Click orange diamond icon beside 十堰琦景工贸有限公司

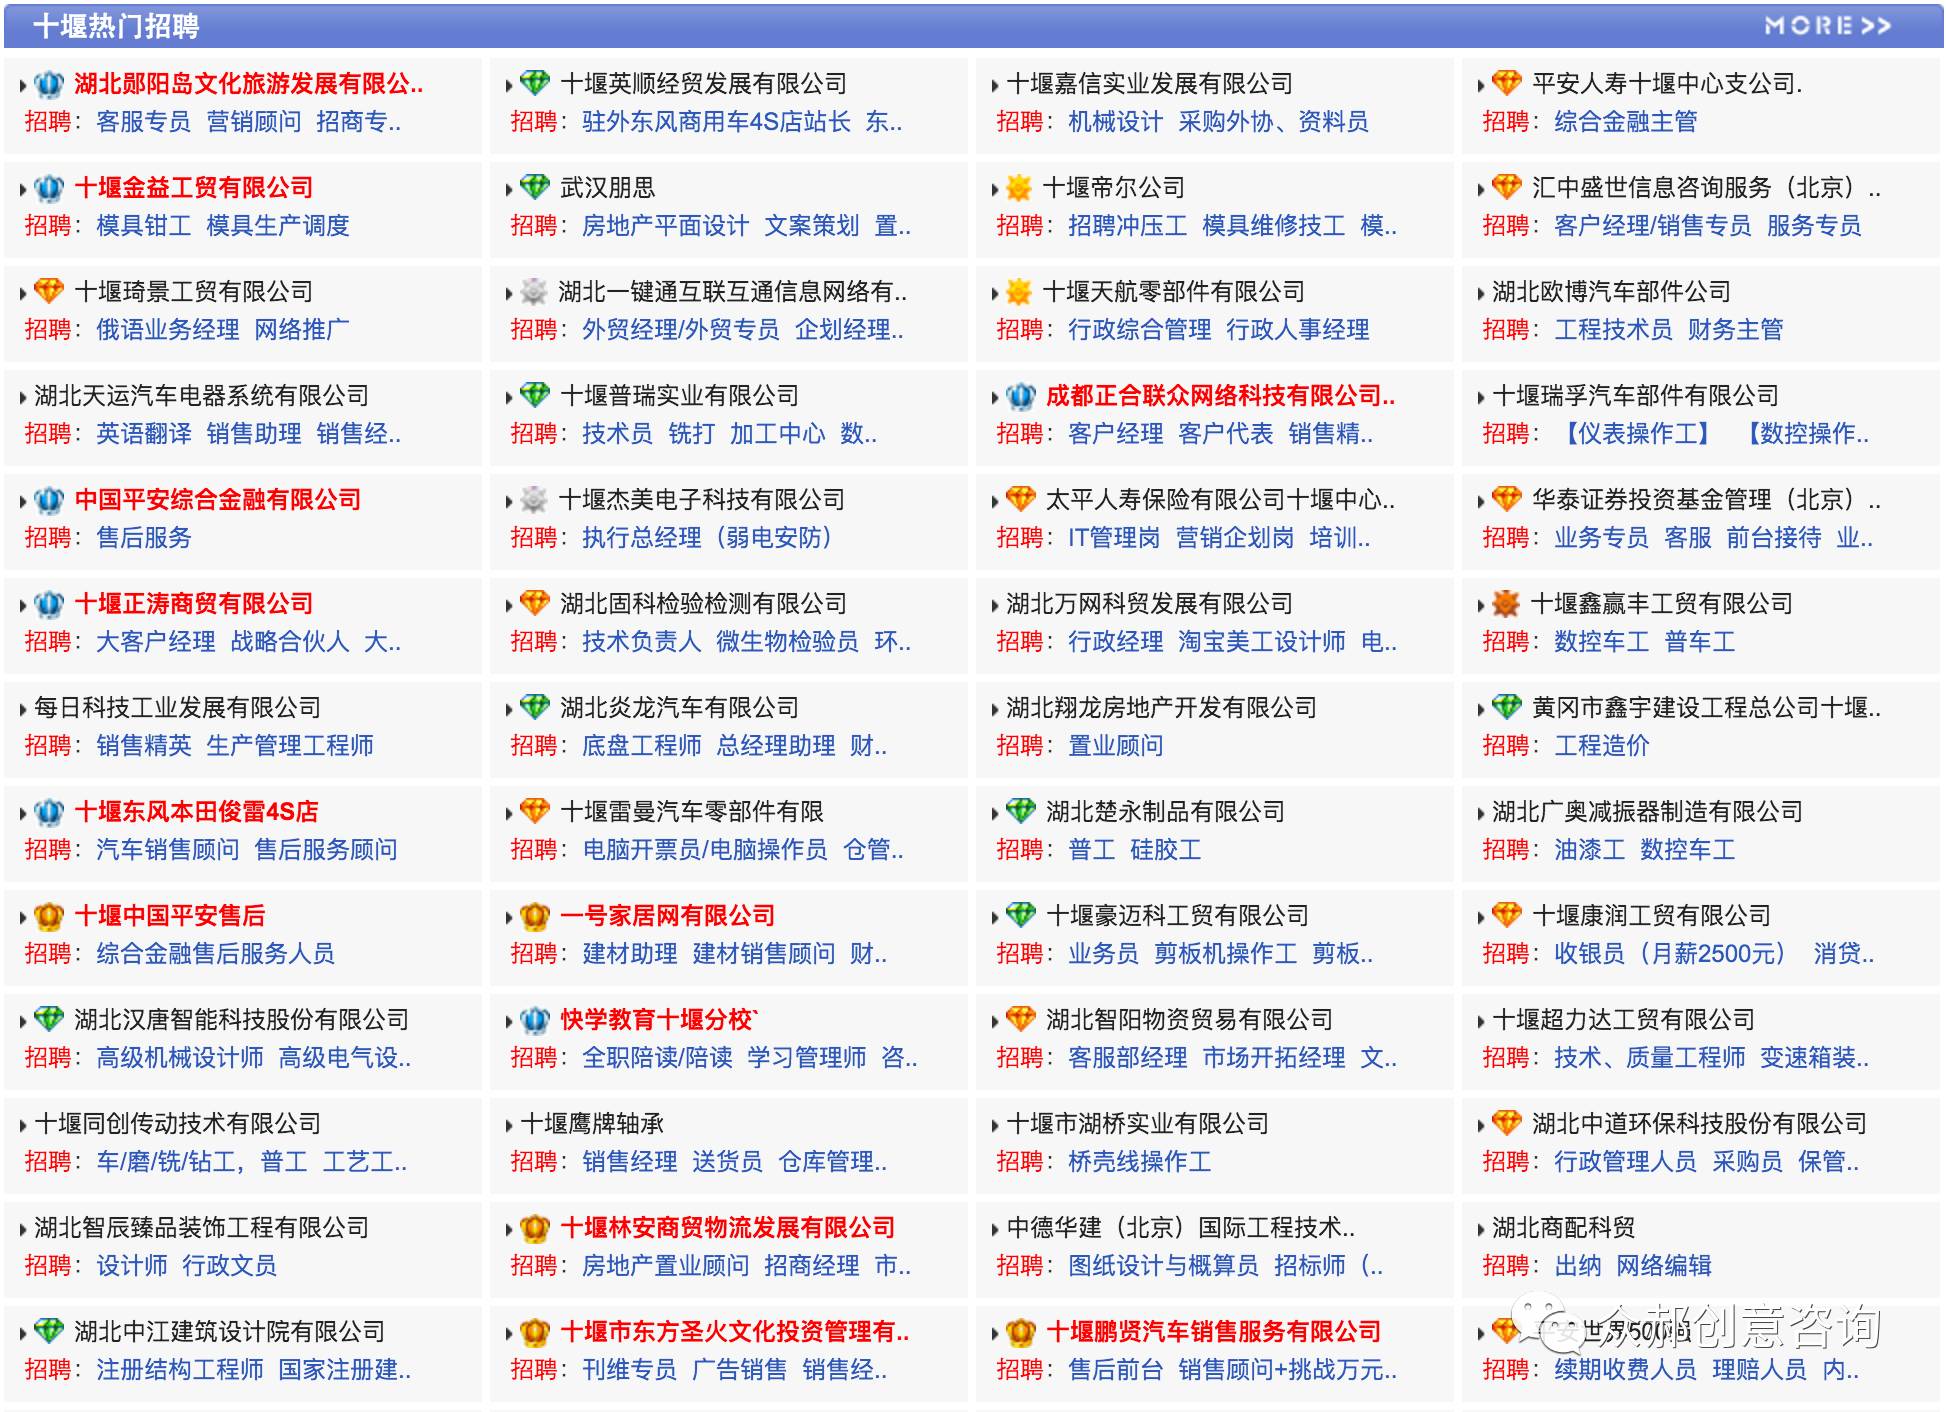pyautogui.click(x=49, y=291)
